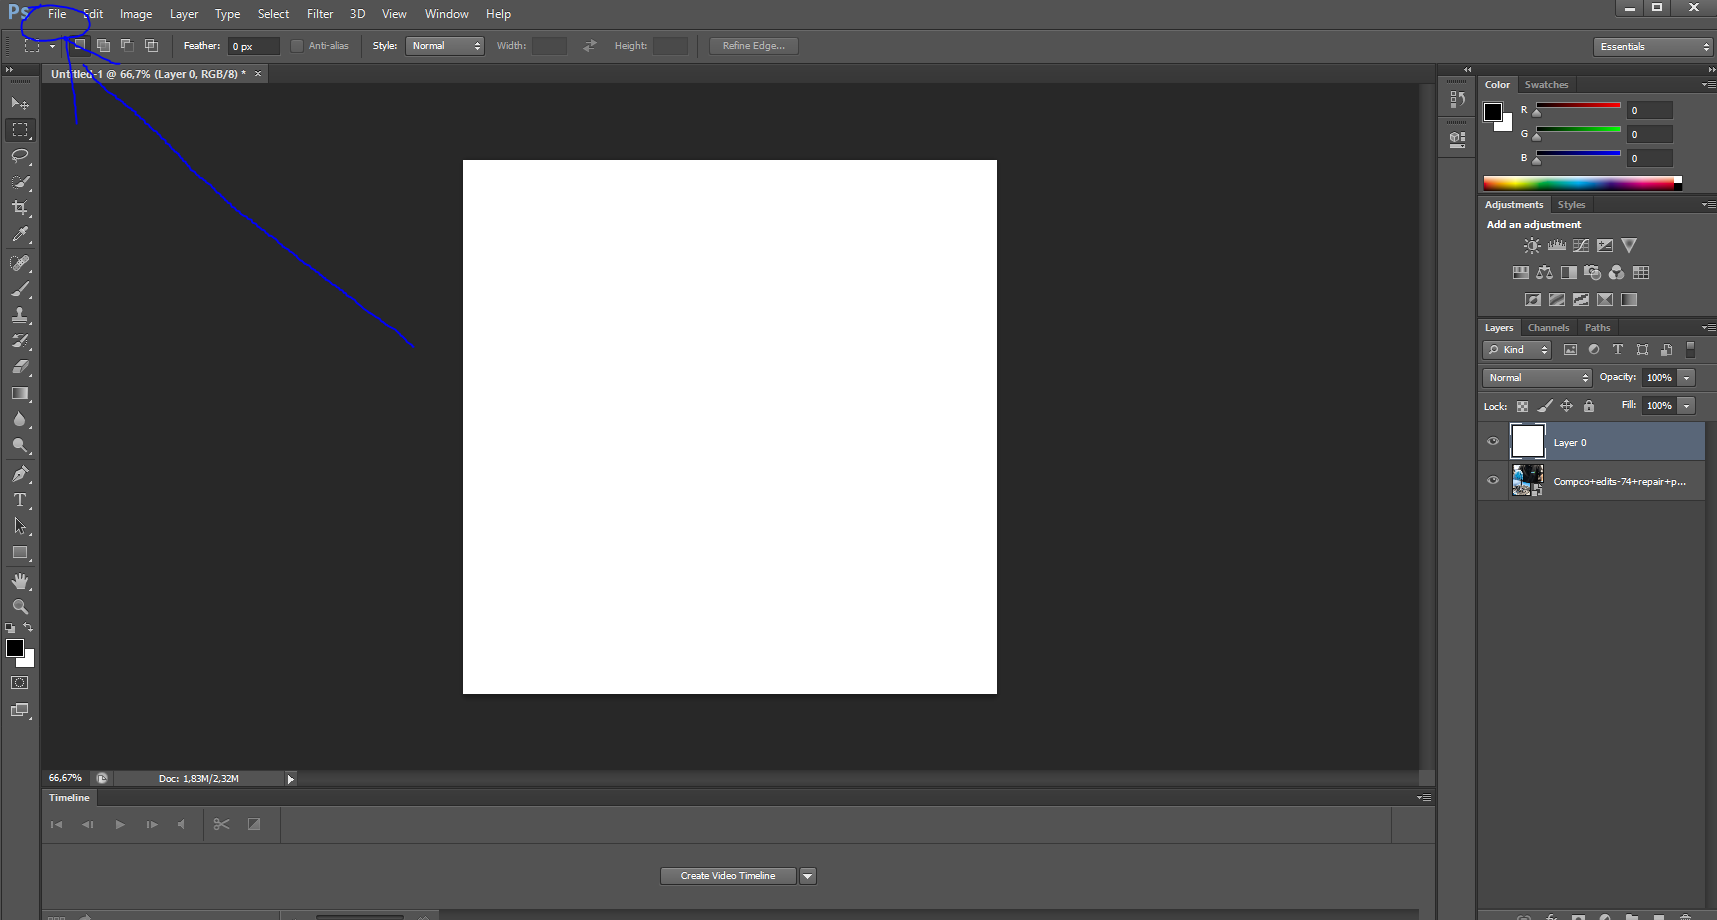Viewport: 1717px width, 920px height.
Task: Select the Lasso tool
Action: point(20,156)
